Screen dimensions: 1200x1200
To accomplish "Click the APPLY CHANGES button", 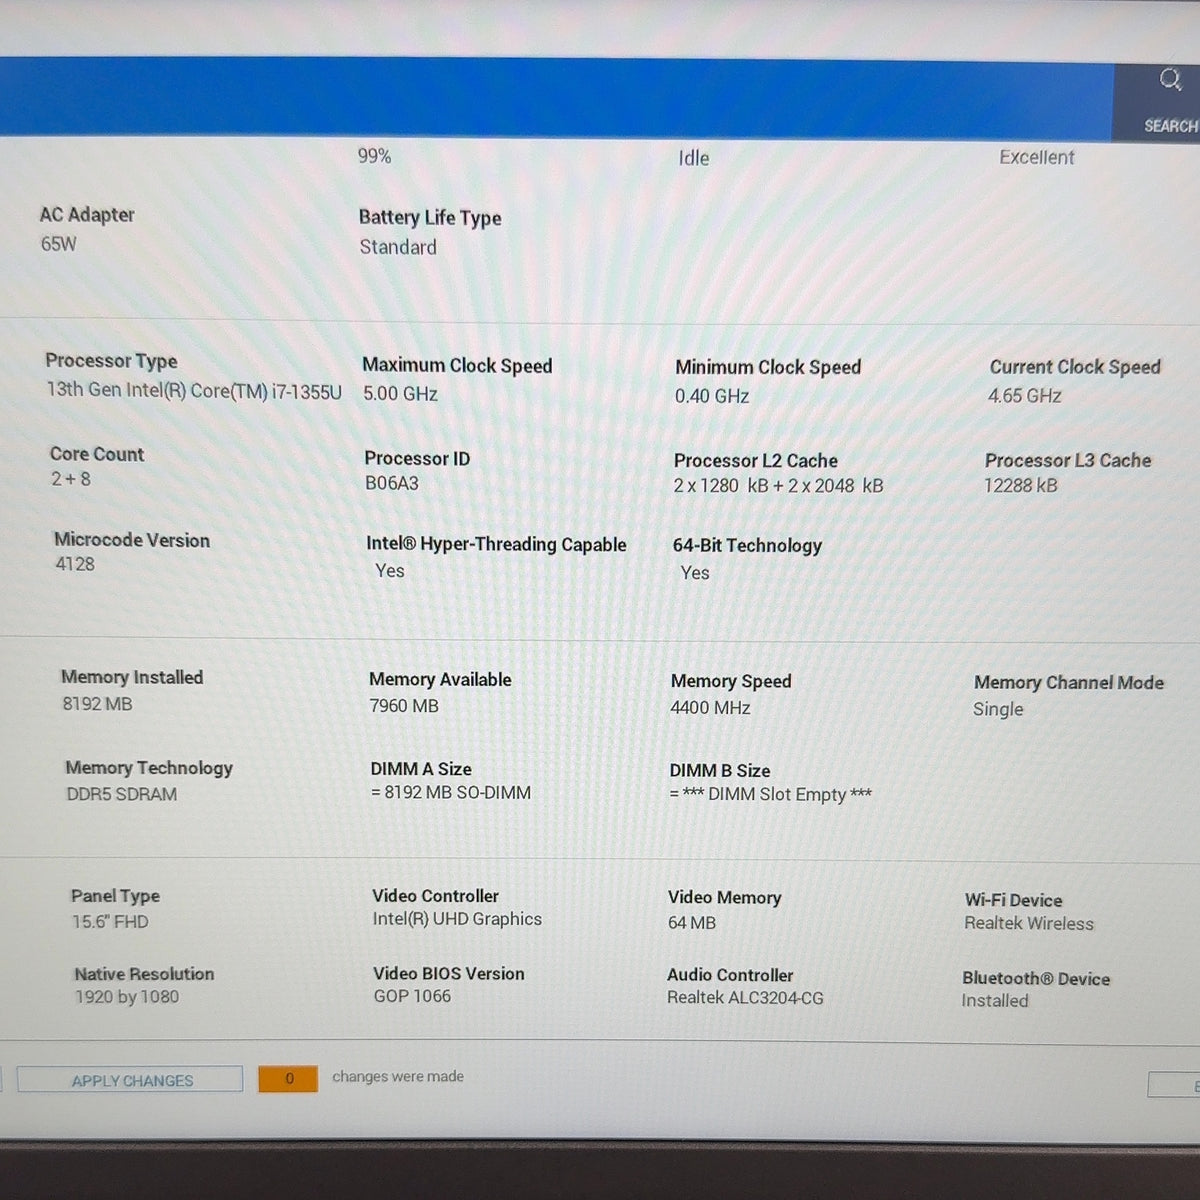I will point(131,1080).
